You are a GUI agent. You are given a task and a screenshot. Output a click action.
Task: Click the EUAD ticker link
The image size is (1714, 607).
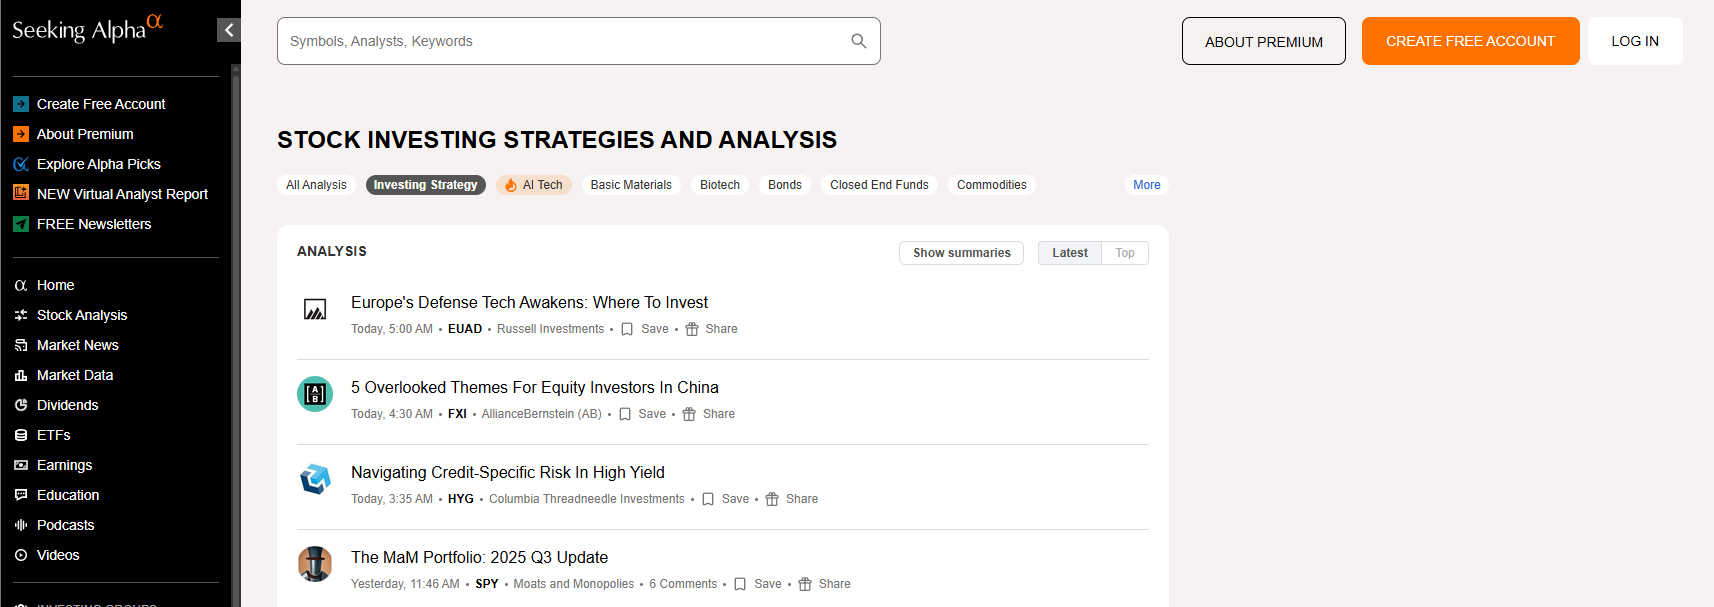click(x=465, y=329)
